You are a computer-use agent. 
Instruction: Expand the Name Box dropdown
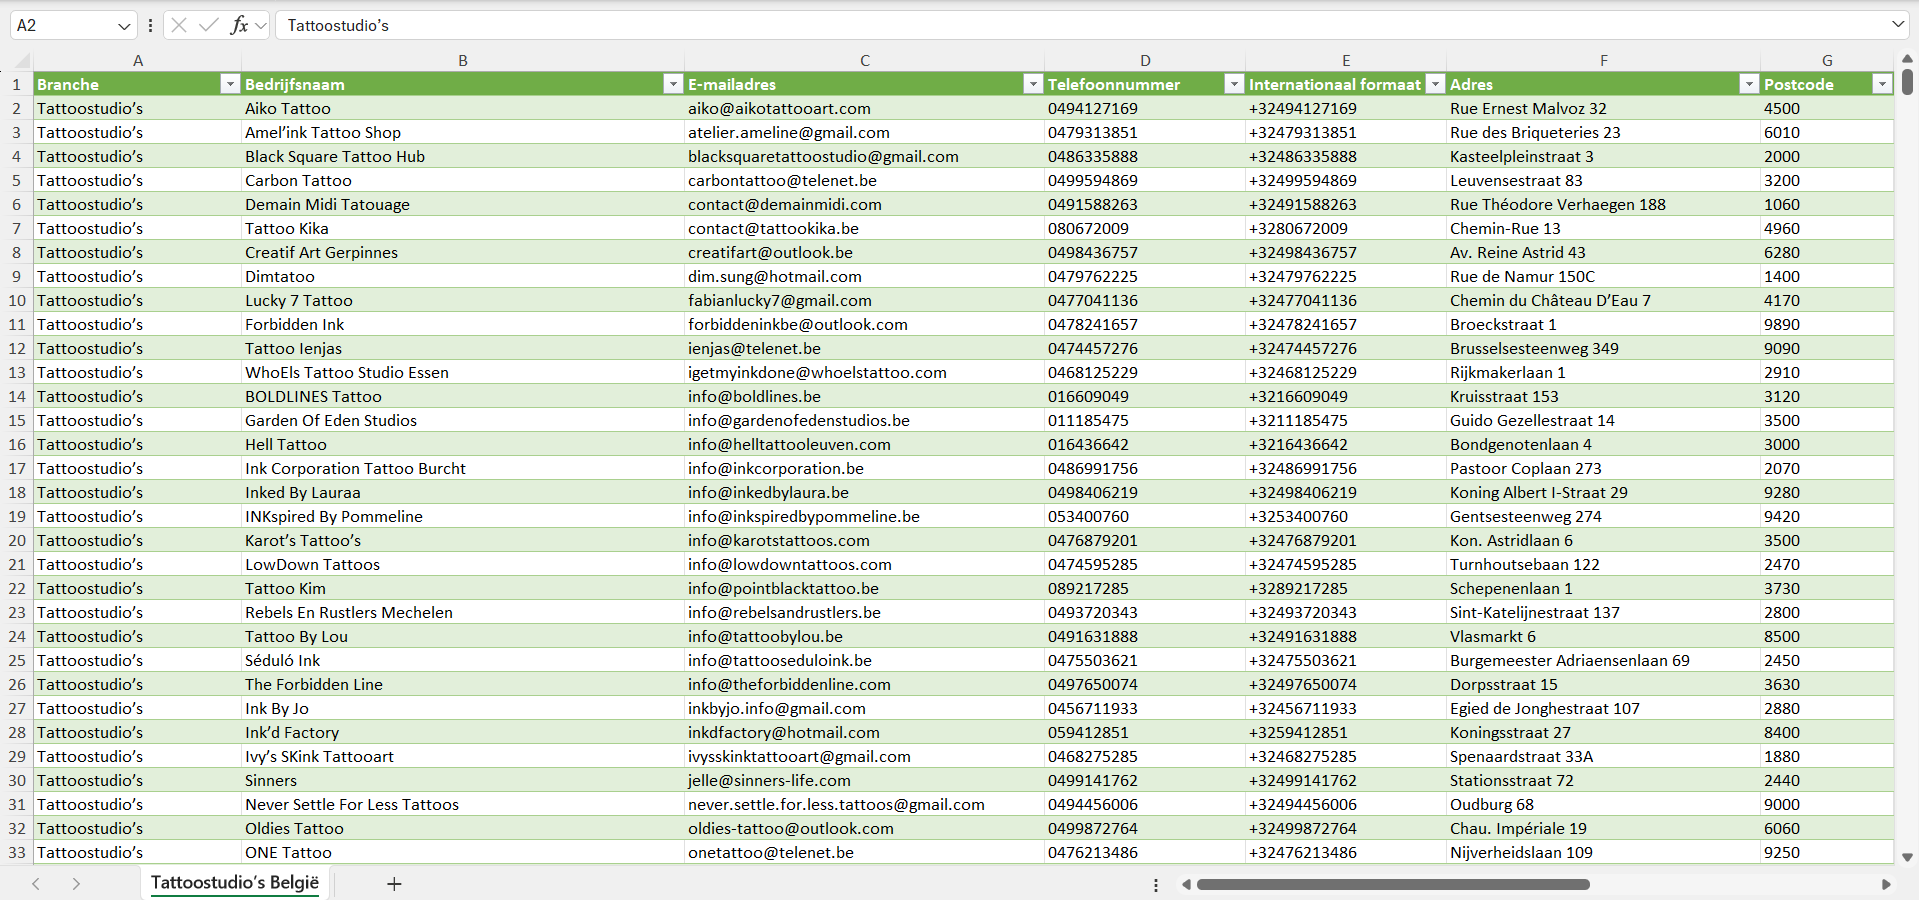pyautogui.click(x=124, y=26)
